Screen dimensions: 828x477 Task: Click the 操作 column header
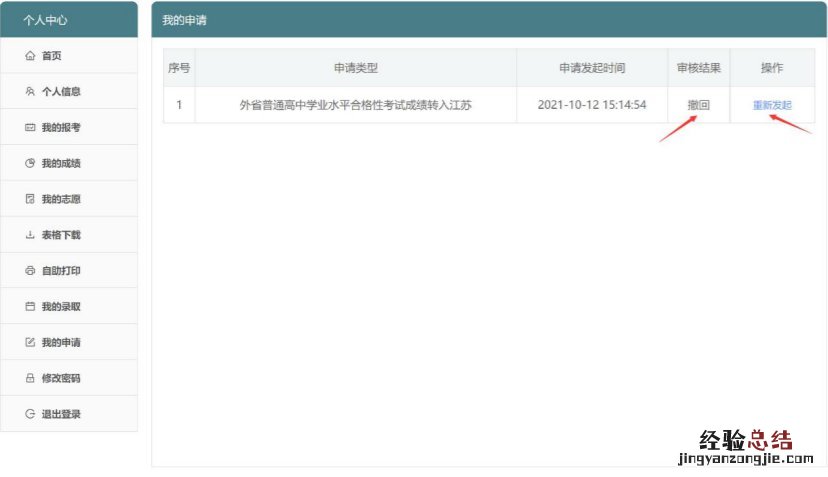[x=772, y=68]
